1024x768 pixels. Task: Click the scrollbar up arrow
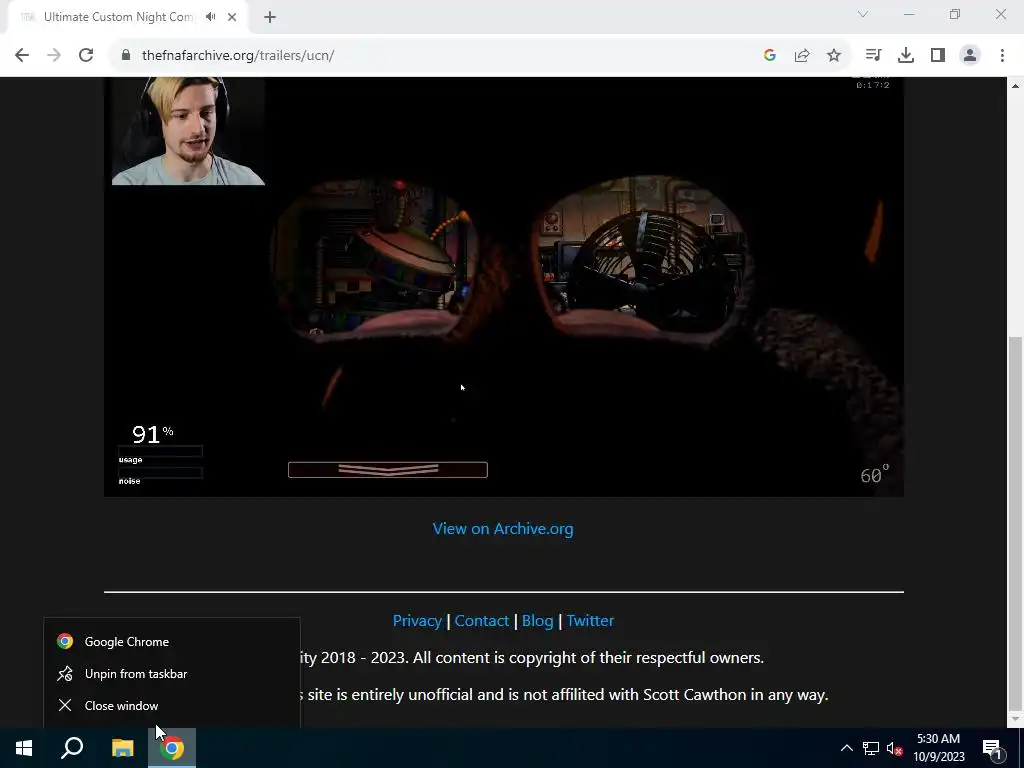[1015, 86]
